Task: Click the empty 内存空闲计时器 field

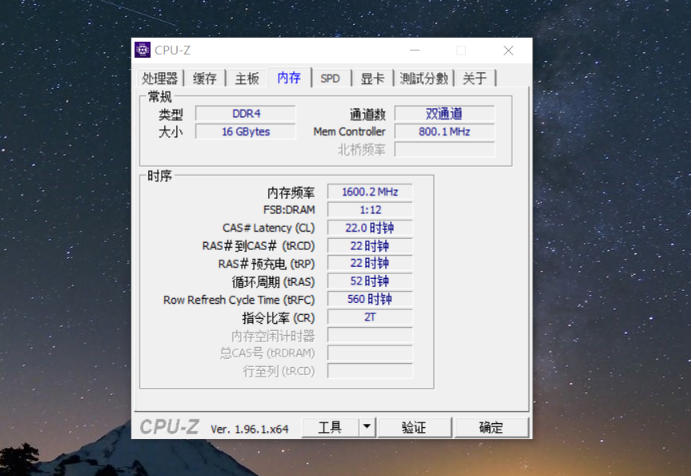Action: (x=370, y=335)
